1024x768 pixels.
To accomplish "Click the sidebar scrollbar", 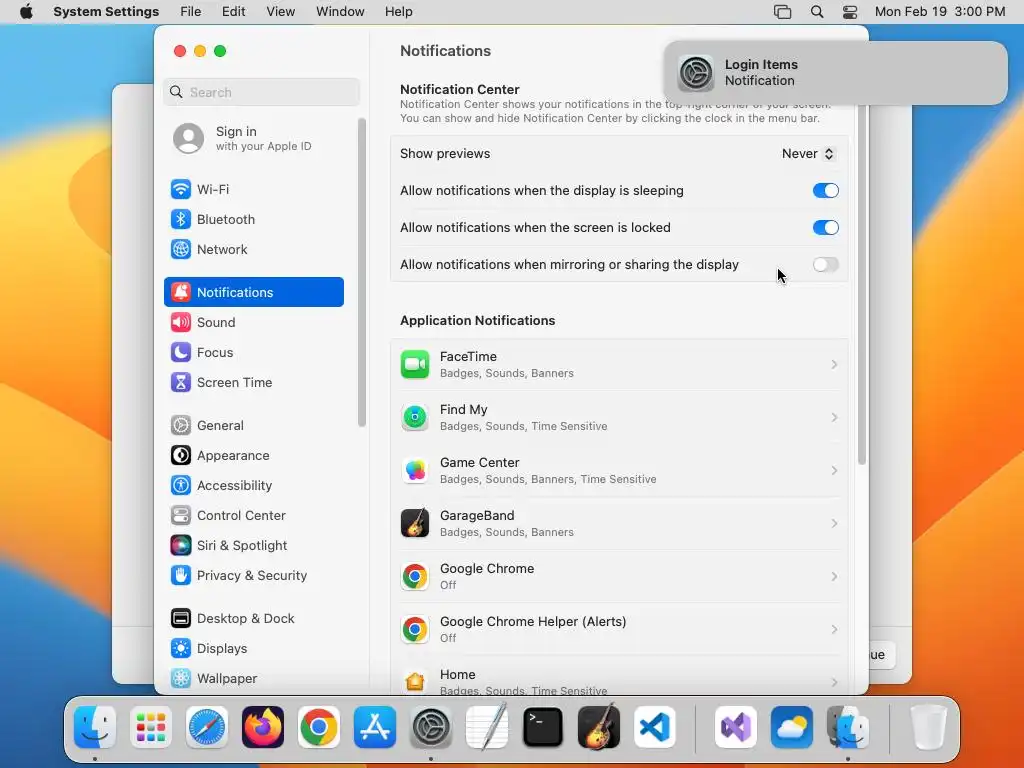I will pyautogui.click(x=362, y=273).
